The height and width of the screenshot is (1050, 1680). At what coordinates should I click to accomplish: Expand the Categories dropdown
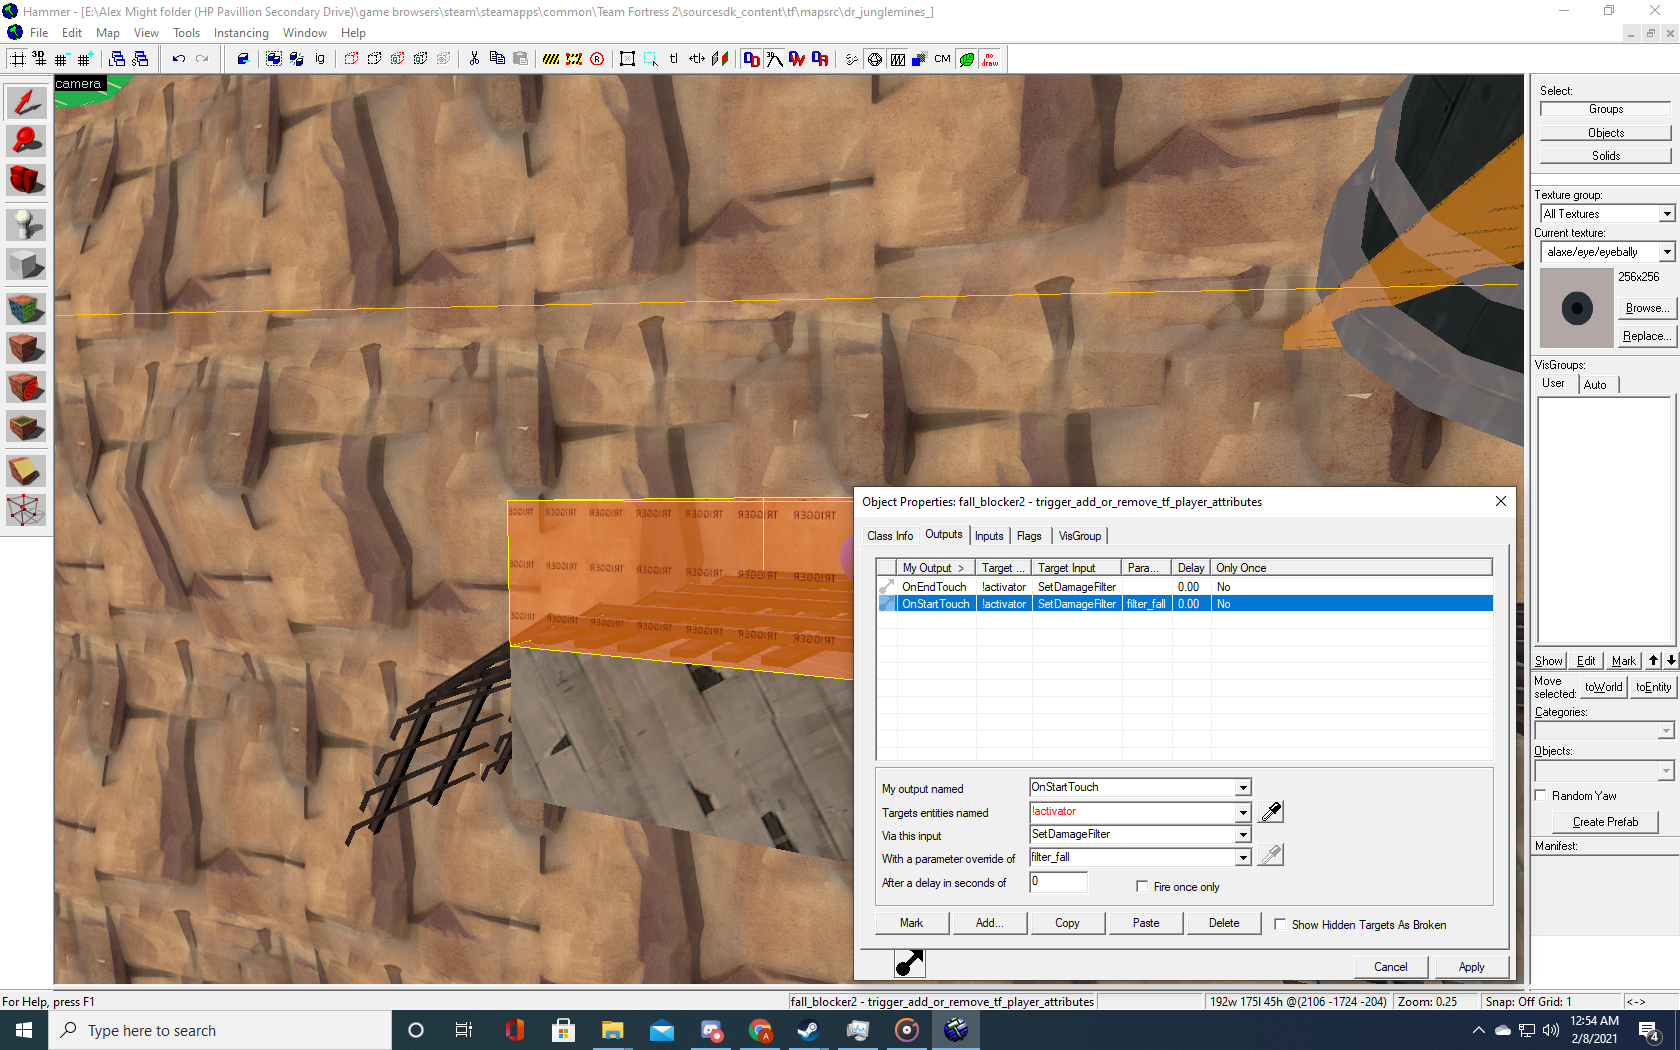[x=1666, y=731]
